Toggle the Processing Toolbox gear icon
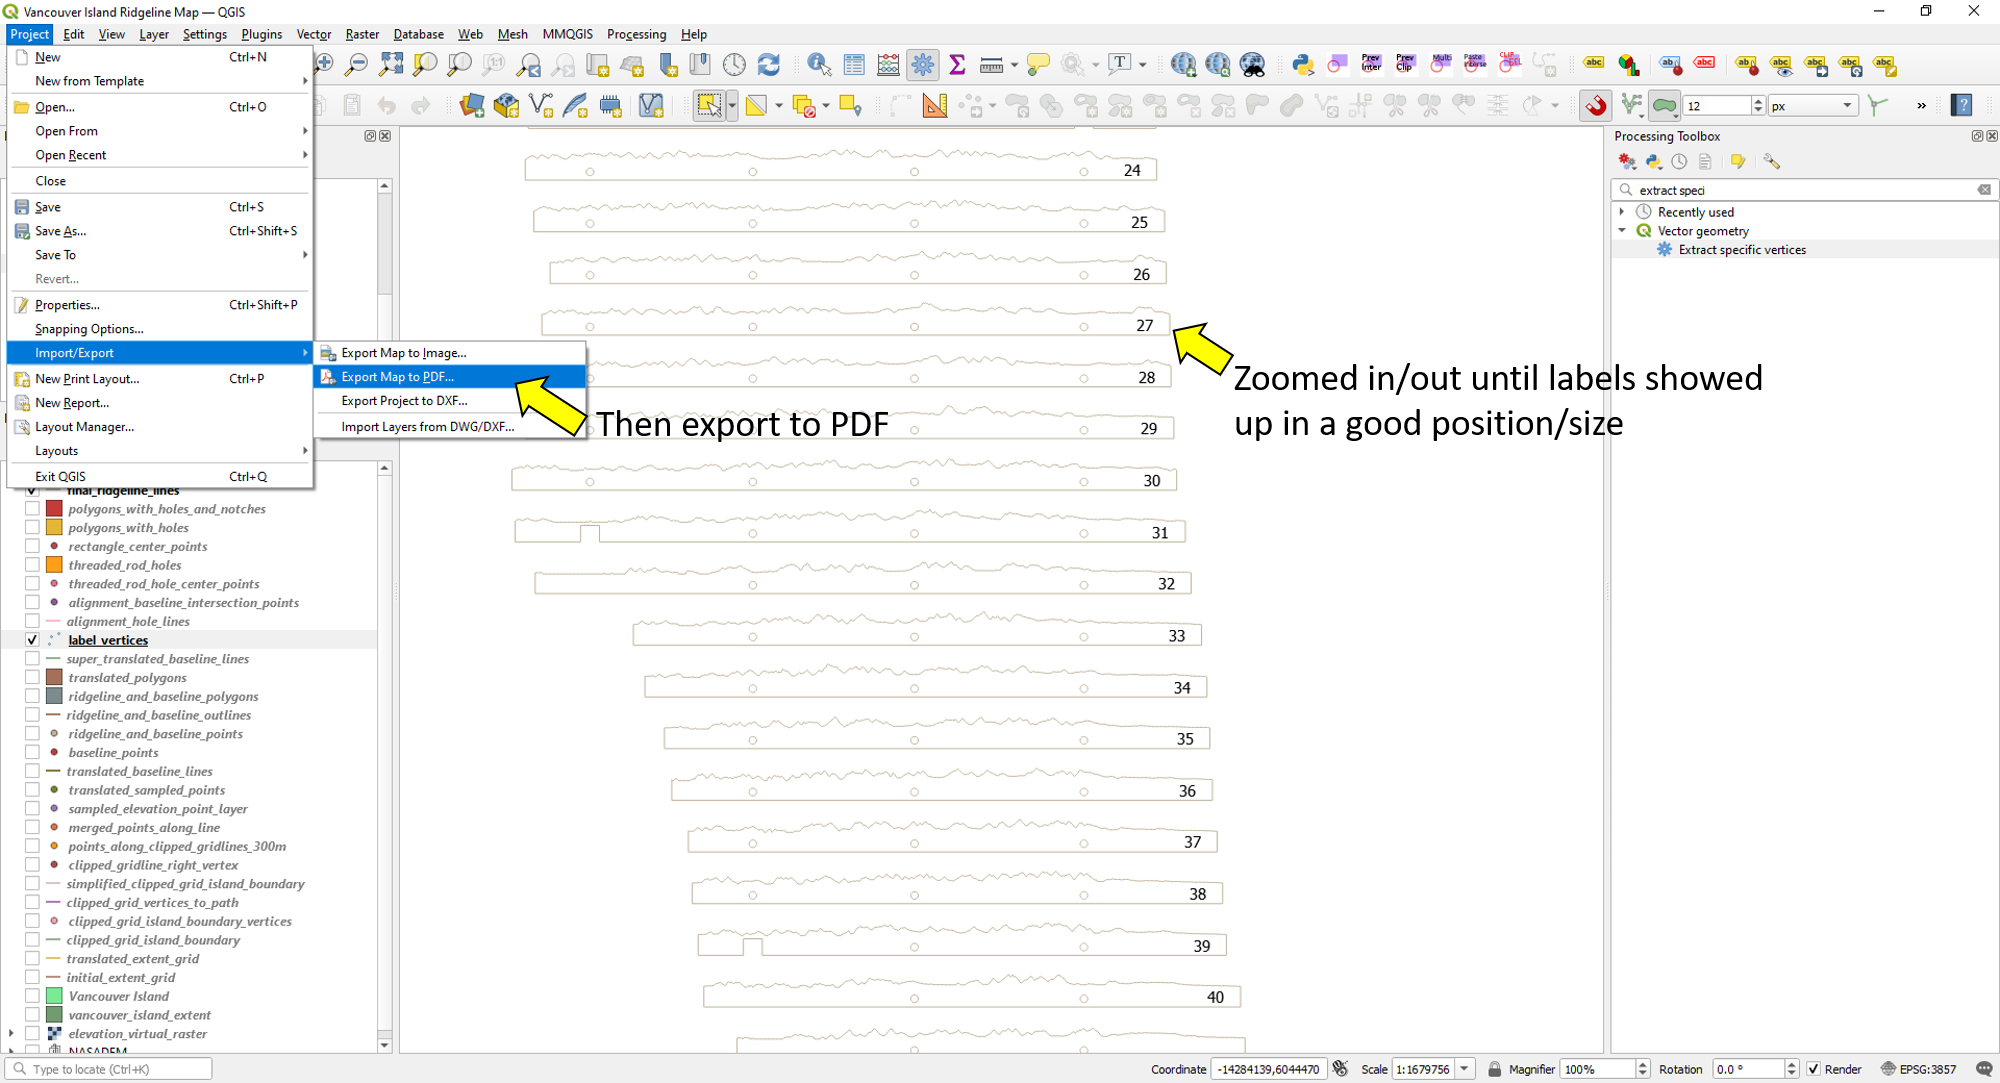 click(x=922, y=65)
